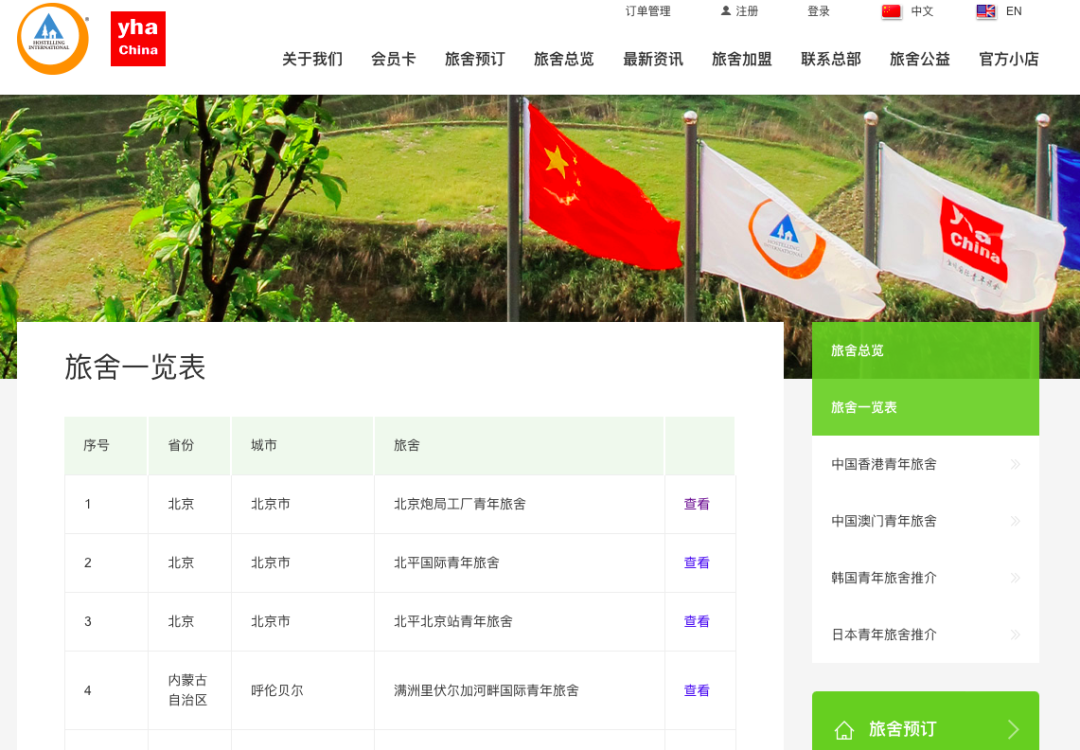Expand 韩国青年旅舍推介 sidebar section

884,578
